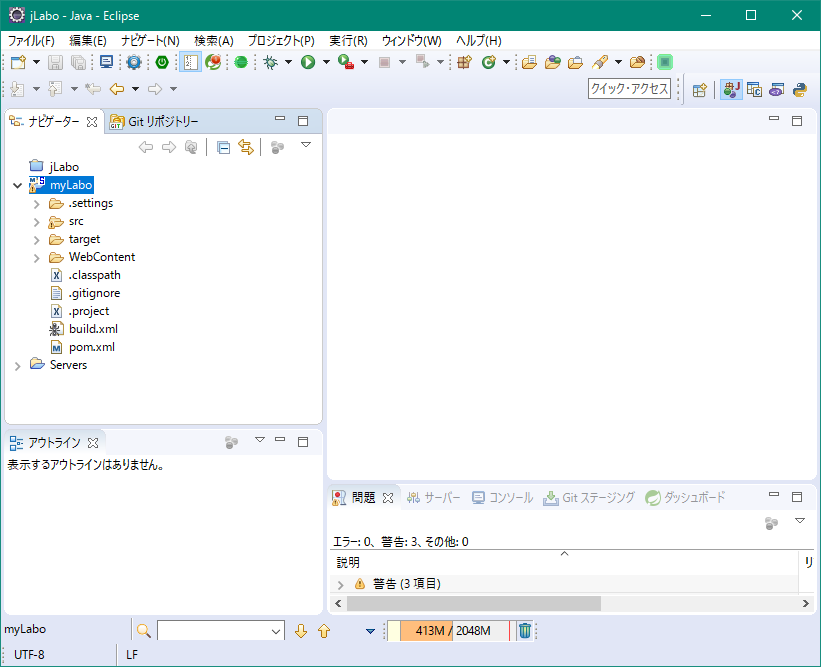The height and width of the screenshot is (667, 821).
Task: Click the Run External Tools toolbox icon
Action: [x=346, y=62]
